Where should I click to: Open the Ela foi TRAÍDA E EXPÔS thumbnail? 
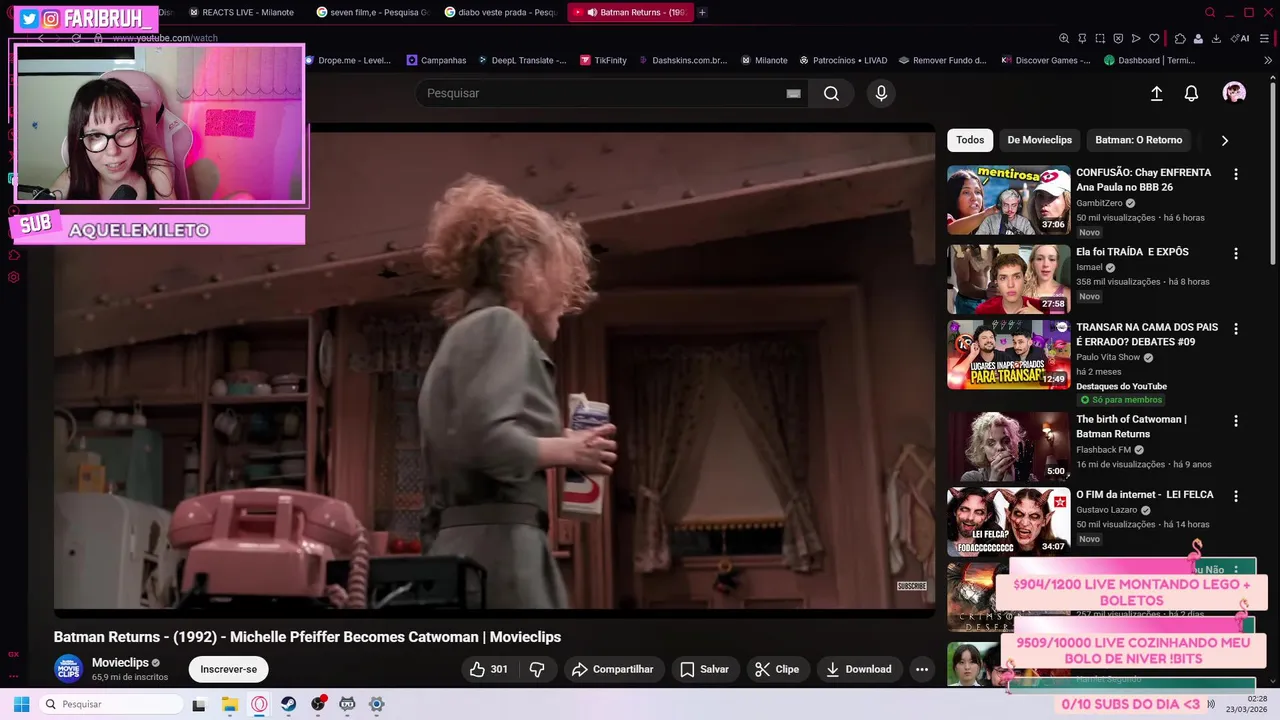(x=1008, y=280)
